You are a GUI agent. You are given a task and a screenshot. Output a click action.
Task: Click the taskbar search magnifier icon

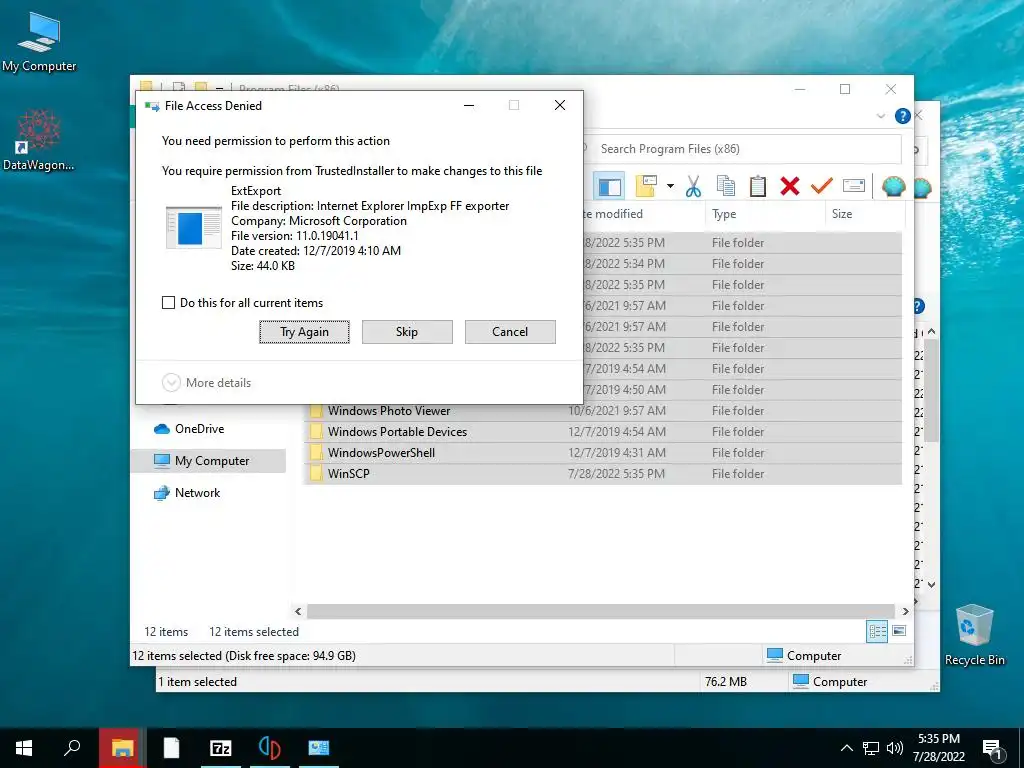point(72,748)
